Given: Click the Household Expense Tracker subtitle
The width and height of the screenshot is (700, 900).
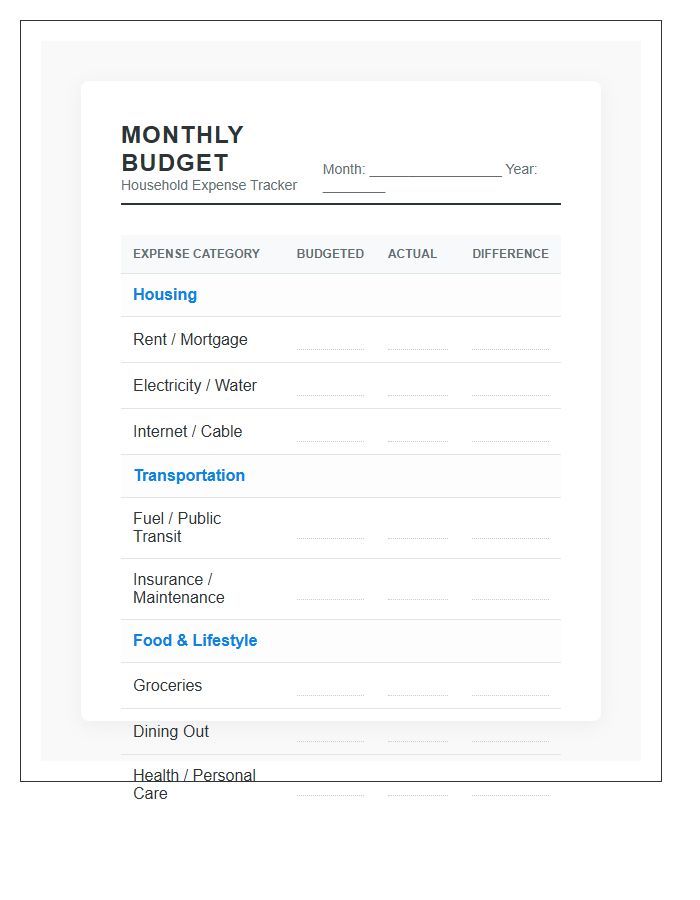Looking at the screenshot, I should coord(209,185).
